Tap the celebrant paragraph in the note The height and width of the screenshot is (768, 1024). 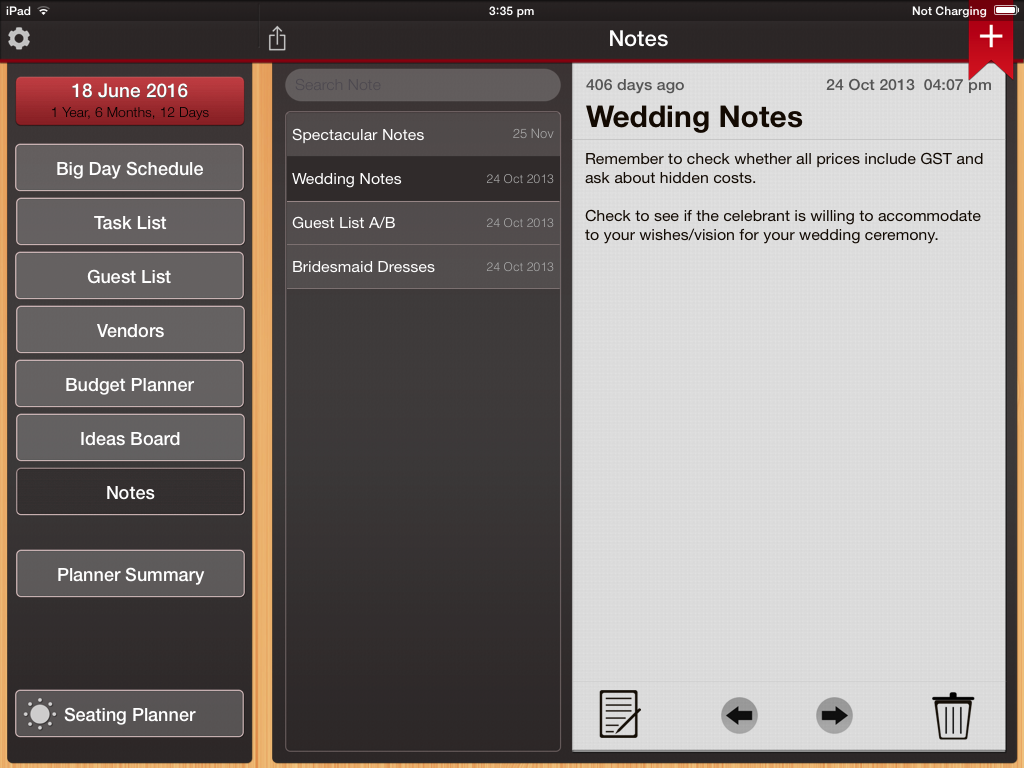782,225
